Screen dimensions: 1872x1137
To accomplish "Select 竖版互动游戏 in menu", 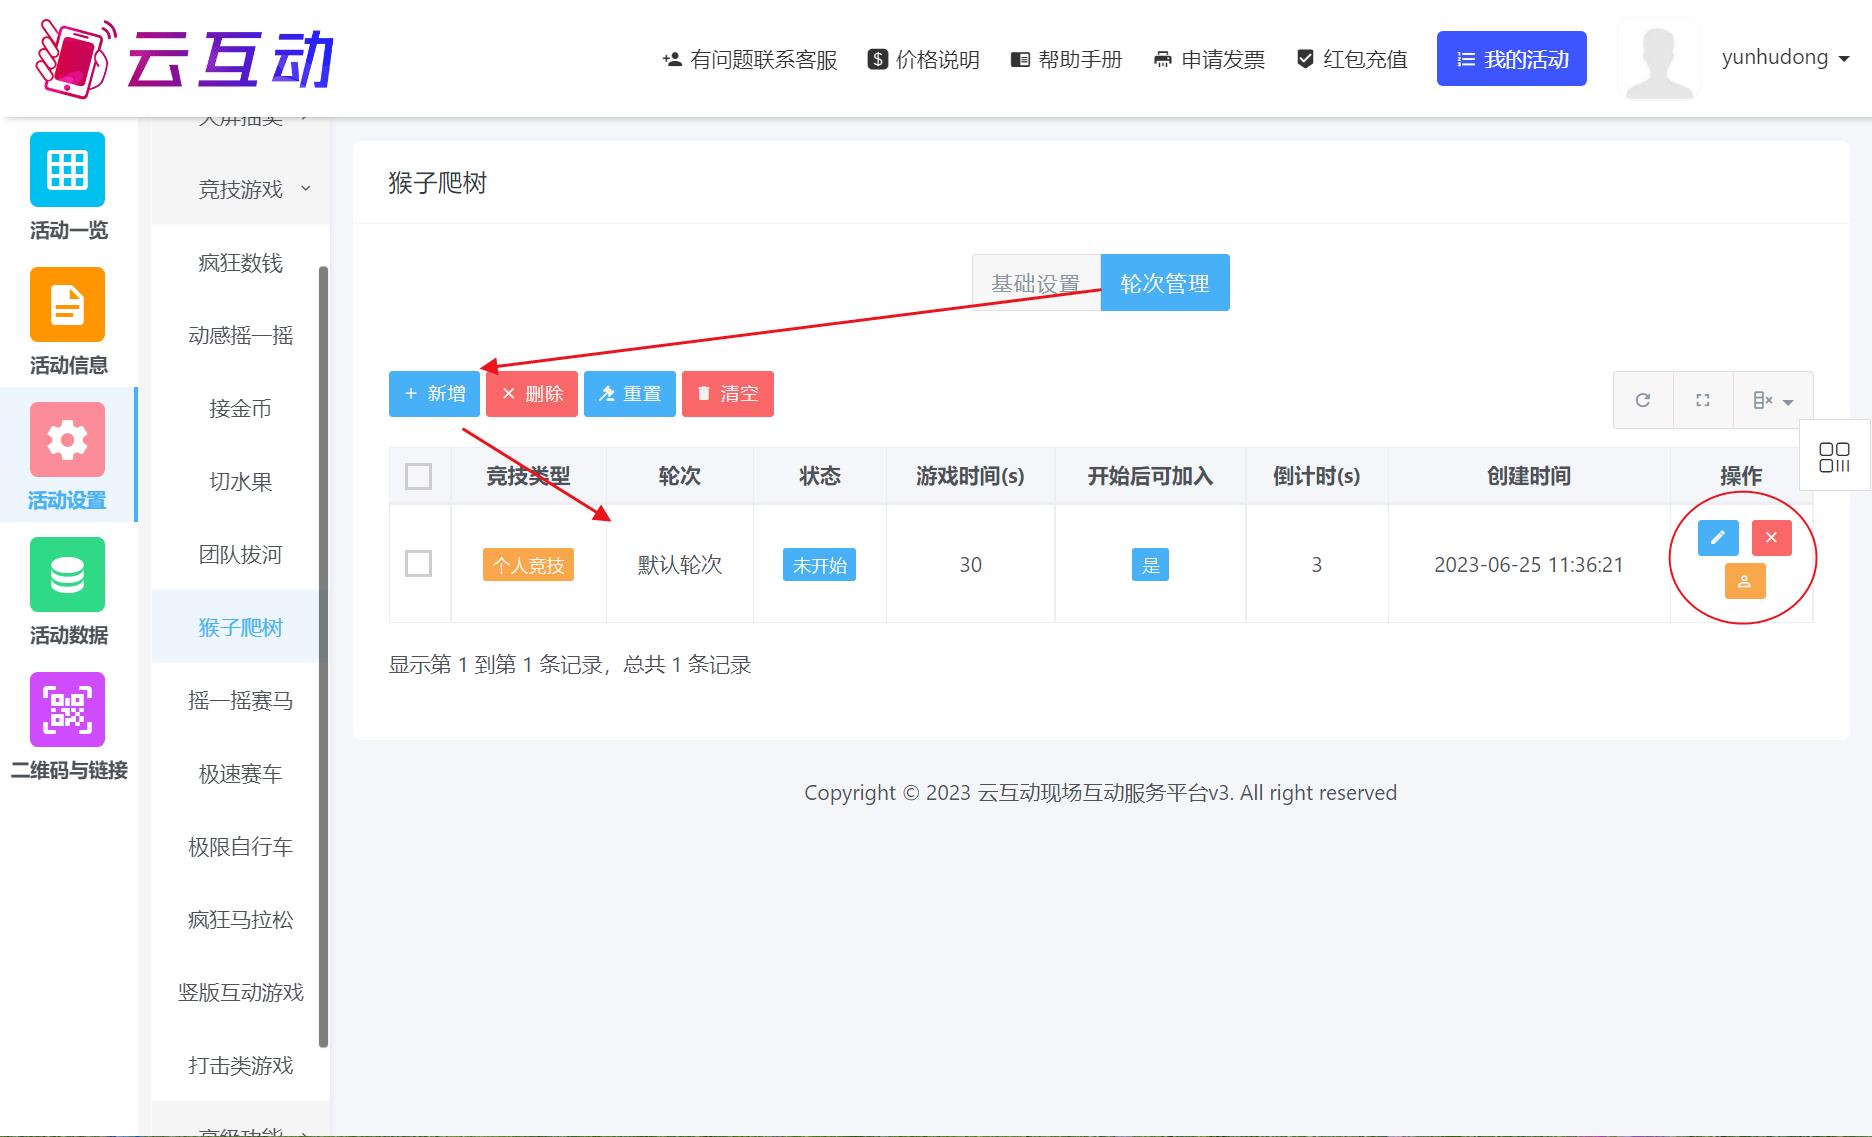I will pos(241,993).
